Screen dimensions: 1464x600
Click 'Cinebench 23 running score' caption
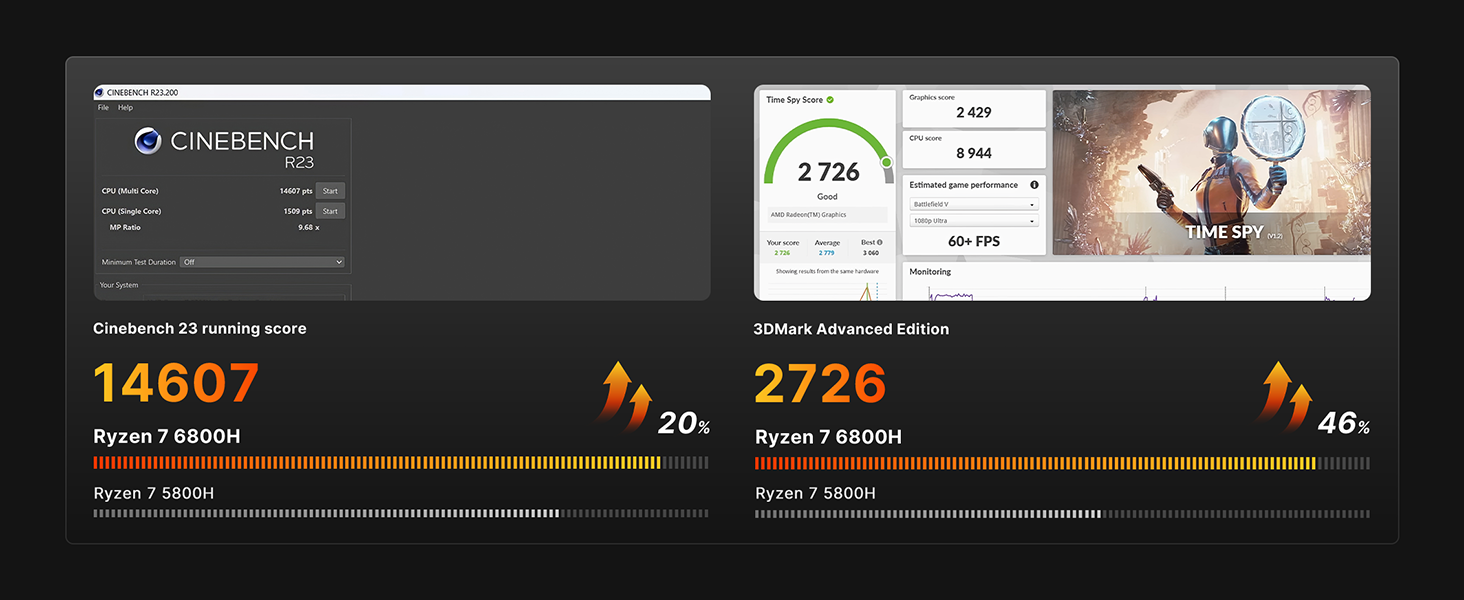200,329
